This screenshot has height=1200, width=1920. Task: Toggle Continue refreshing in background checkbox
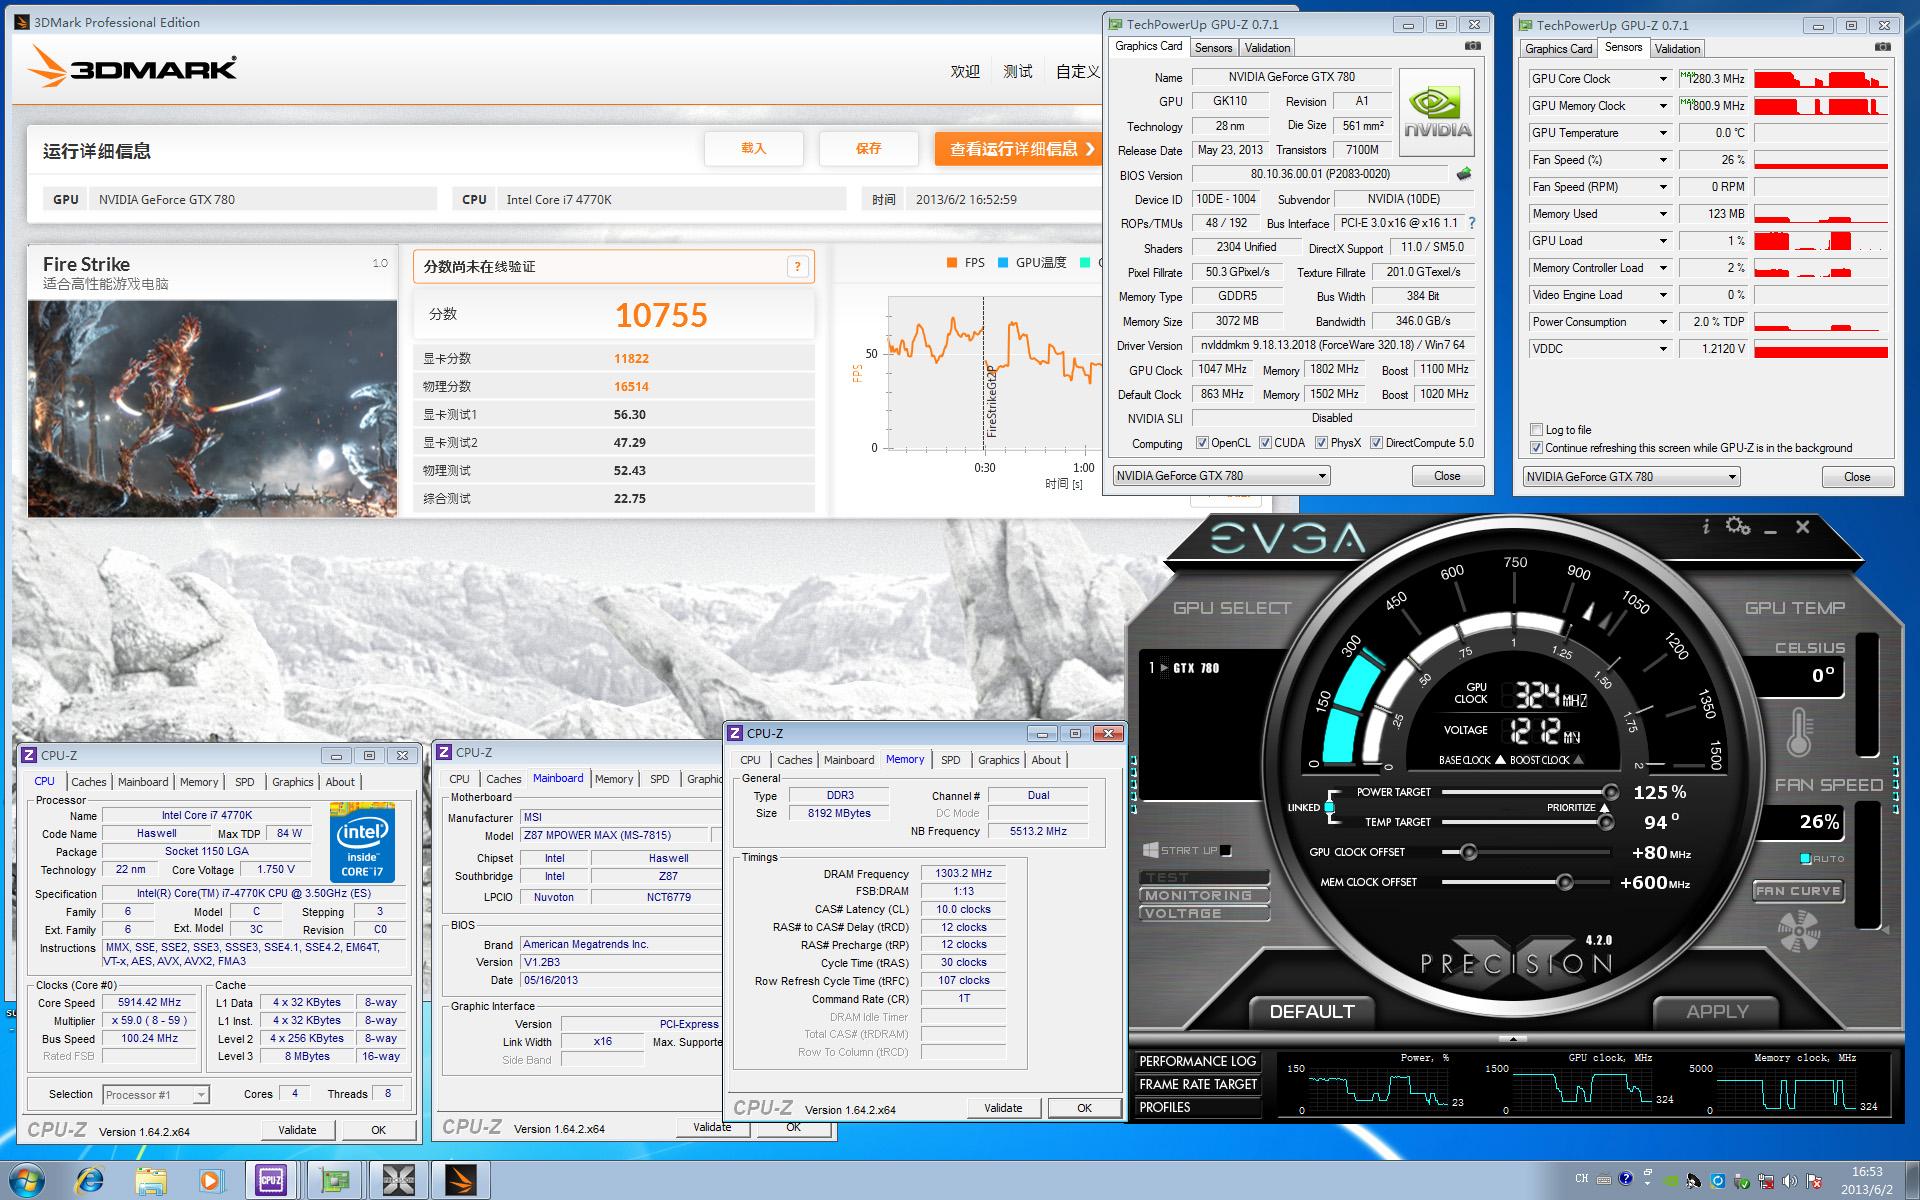tap(1536, 448)
